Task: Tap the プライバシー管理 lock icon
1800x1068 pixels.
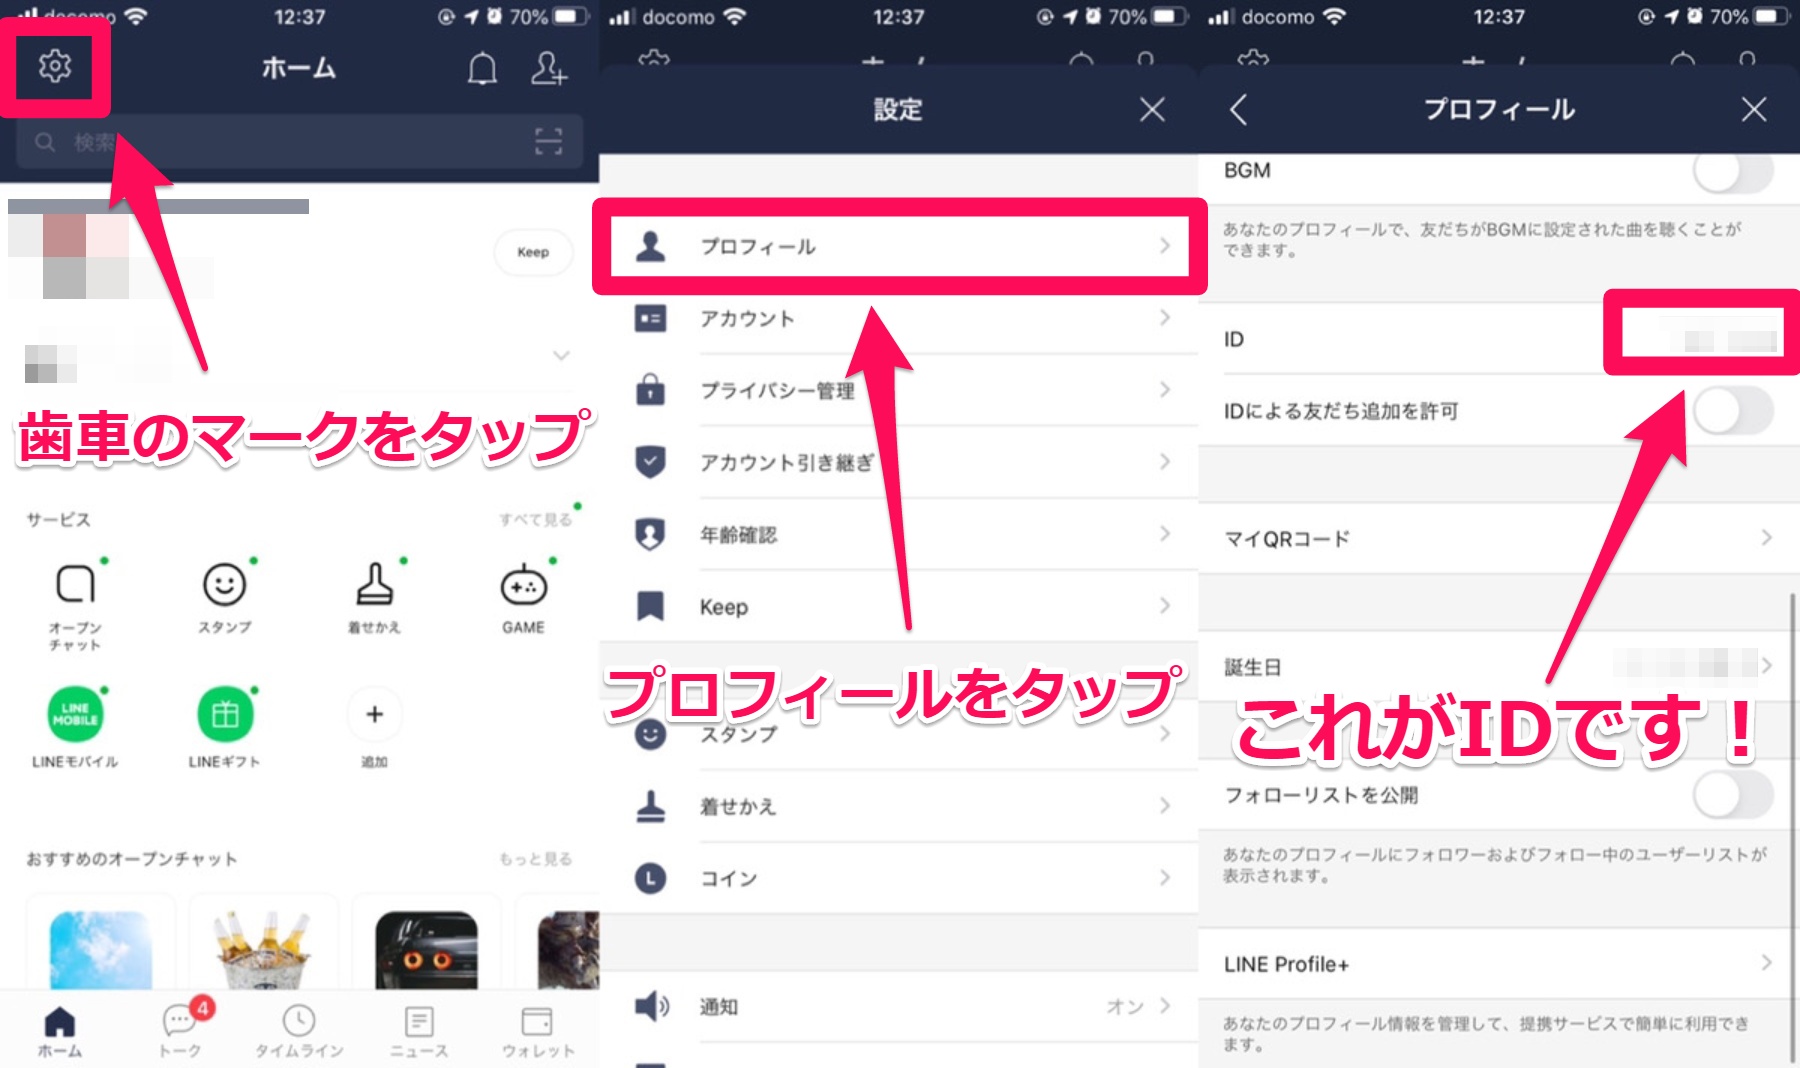Action: (x=651, y=389)
